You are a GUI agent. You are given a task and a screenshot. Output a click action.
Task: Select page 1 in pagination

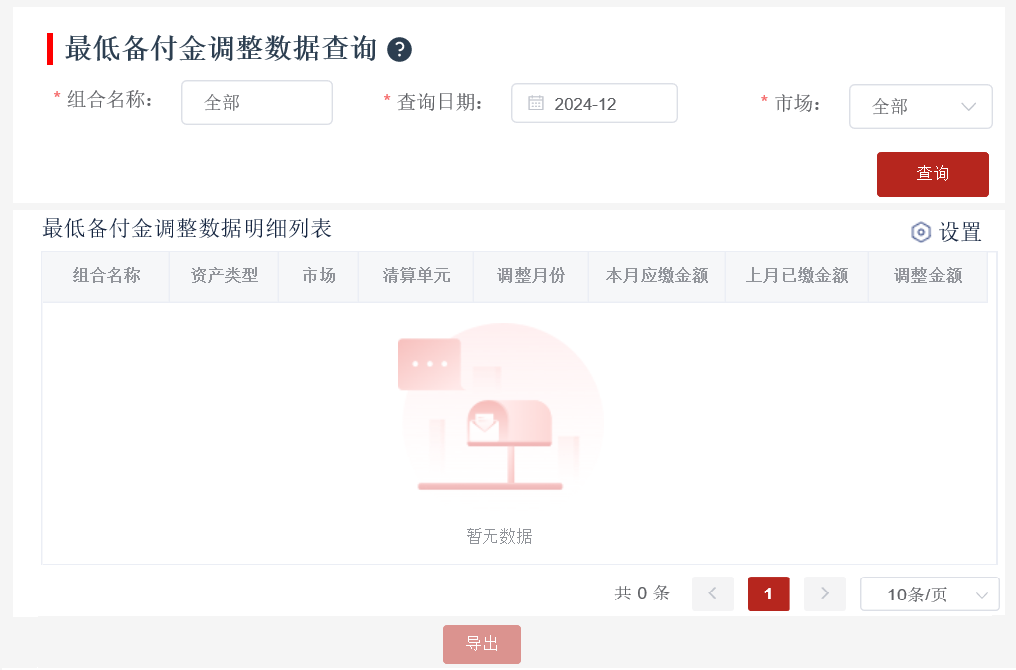point(768,594)
